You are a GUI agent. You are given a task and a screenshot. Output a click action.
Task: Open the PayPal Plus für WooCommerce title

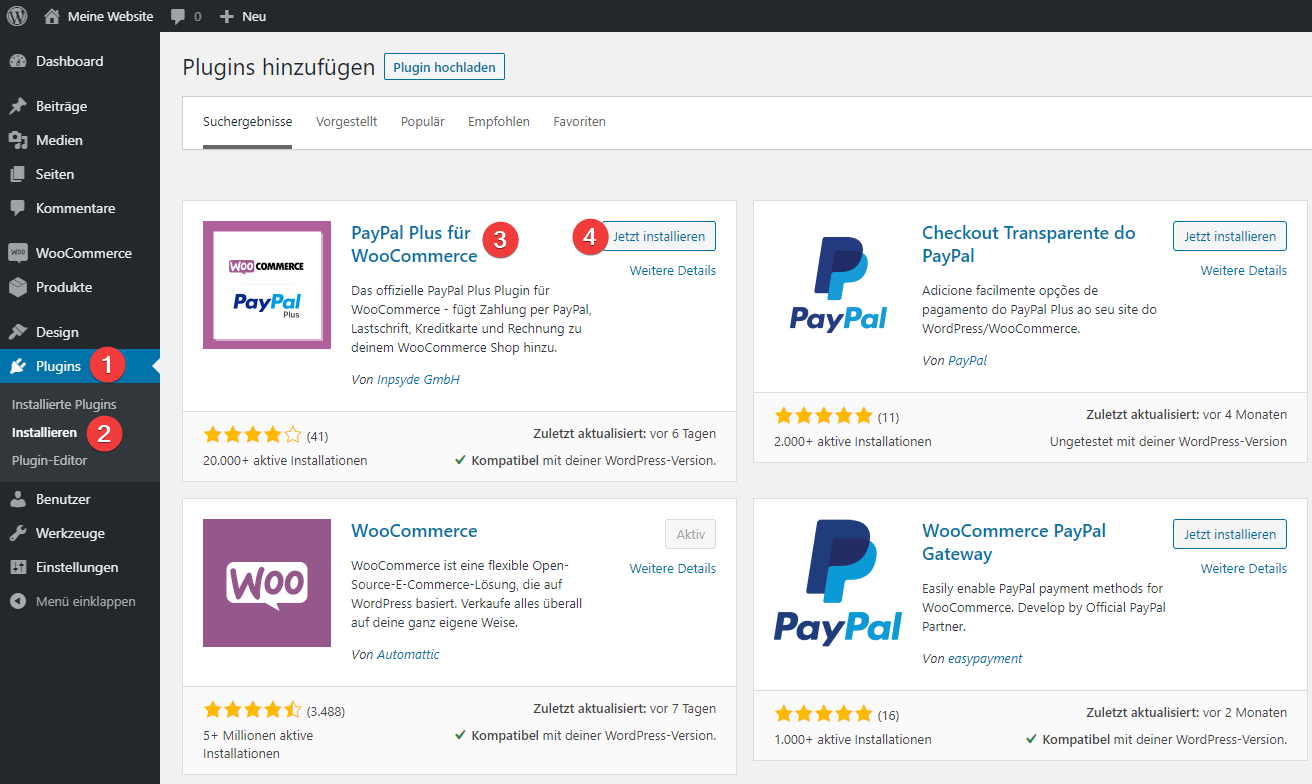pos(414,244)
